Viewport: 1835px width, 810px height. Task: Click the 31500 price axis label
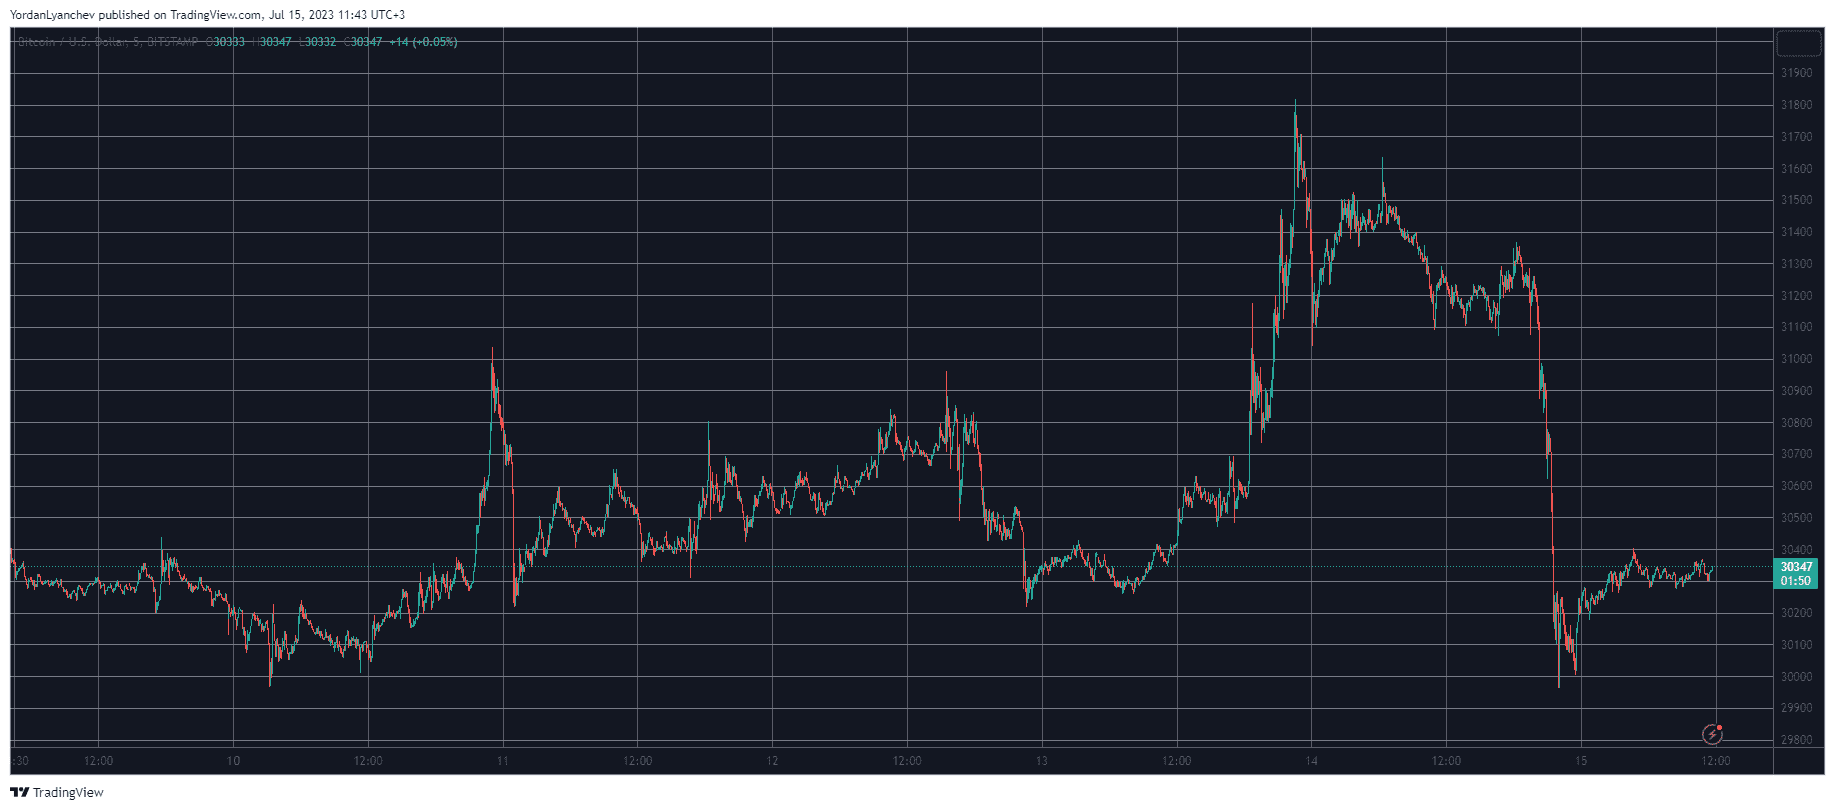(1796, 200)
